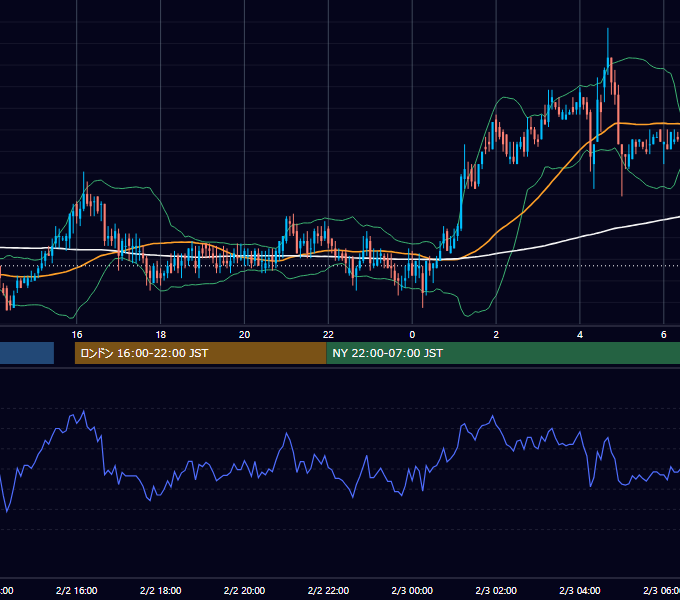Click the '6' hour label on chart axis
The image size is (680, 600).
coord(664,335)
